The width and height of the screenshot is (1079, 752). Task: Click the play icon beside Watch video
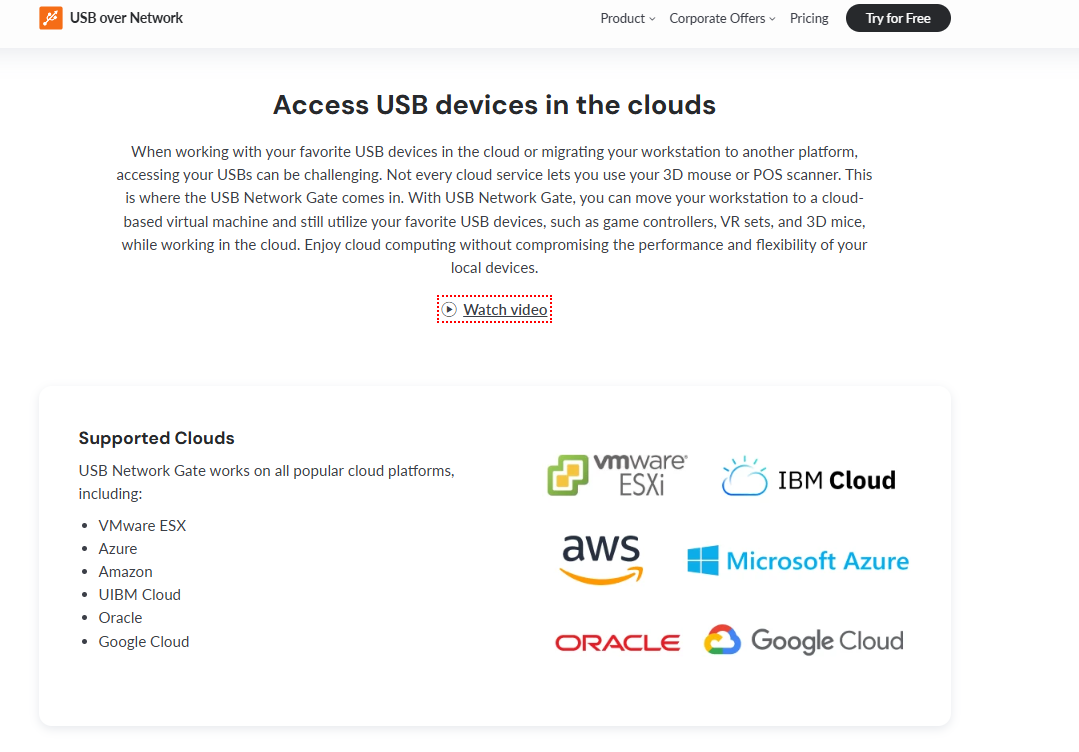click(449, 310)
